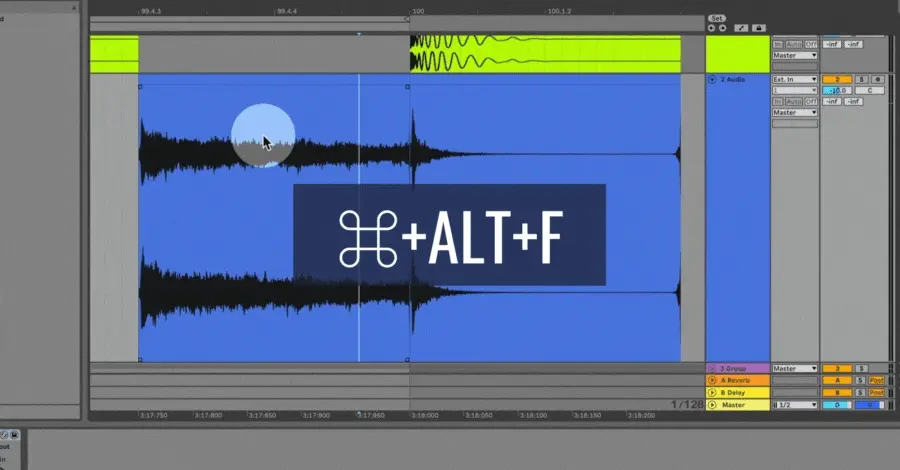Jump to the previous locator arrow
The image size is (900, 470).
pyautogui.click(x=712, y=28)
